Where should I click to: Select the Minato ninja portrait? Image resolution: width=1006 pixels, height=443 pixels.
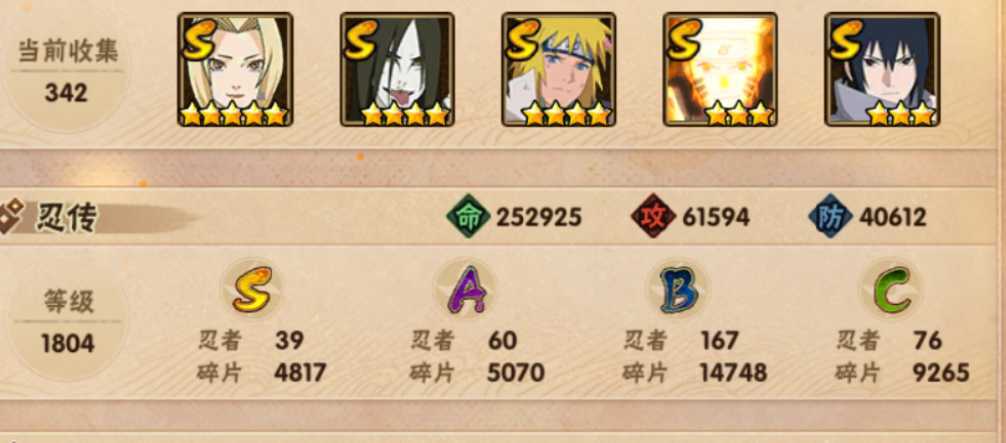[x=559, y=69]
